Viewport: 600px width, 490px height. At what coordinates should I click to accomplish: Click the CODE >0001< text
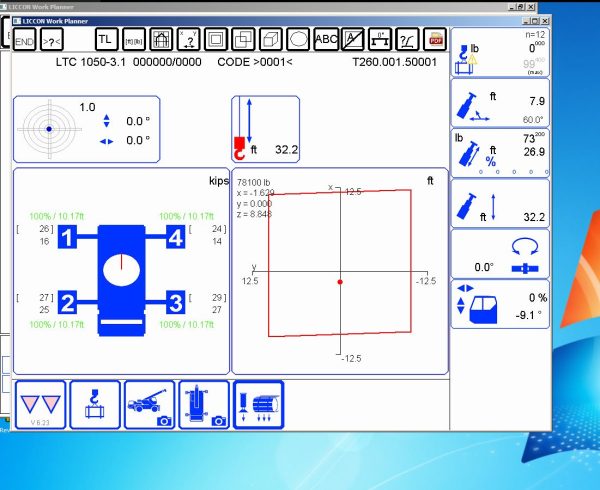[x=255, y=62]
